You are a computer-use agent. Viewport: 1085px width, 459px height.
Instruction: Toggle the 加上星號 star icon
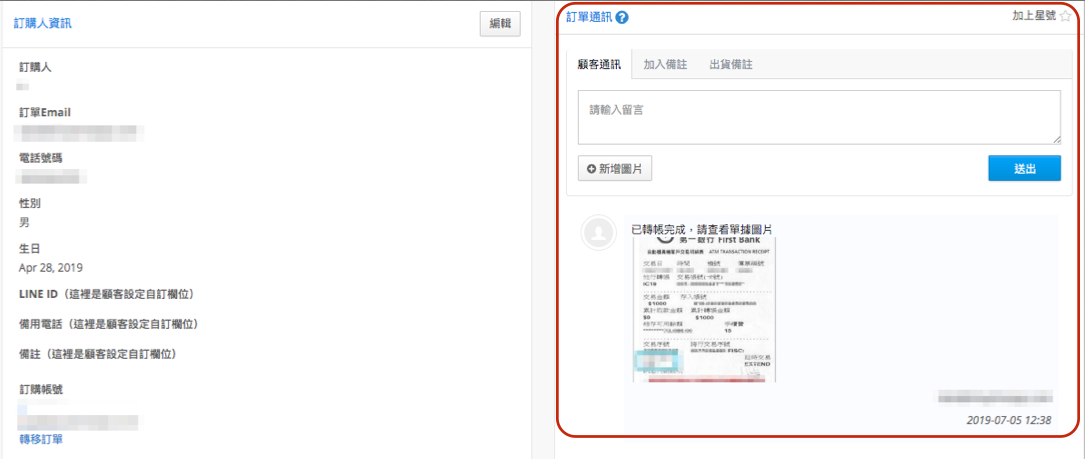point(1064,17)
